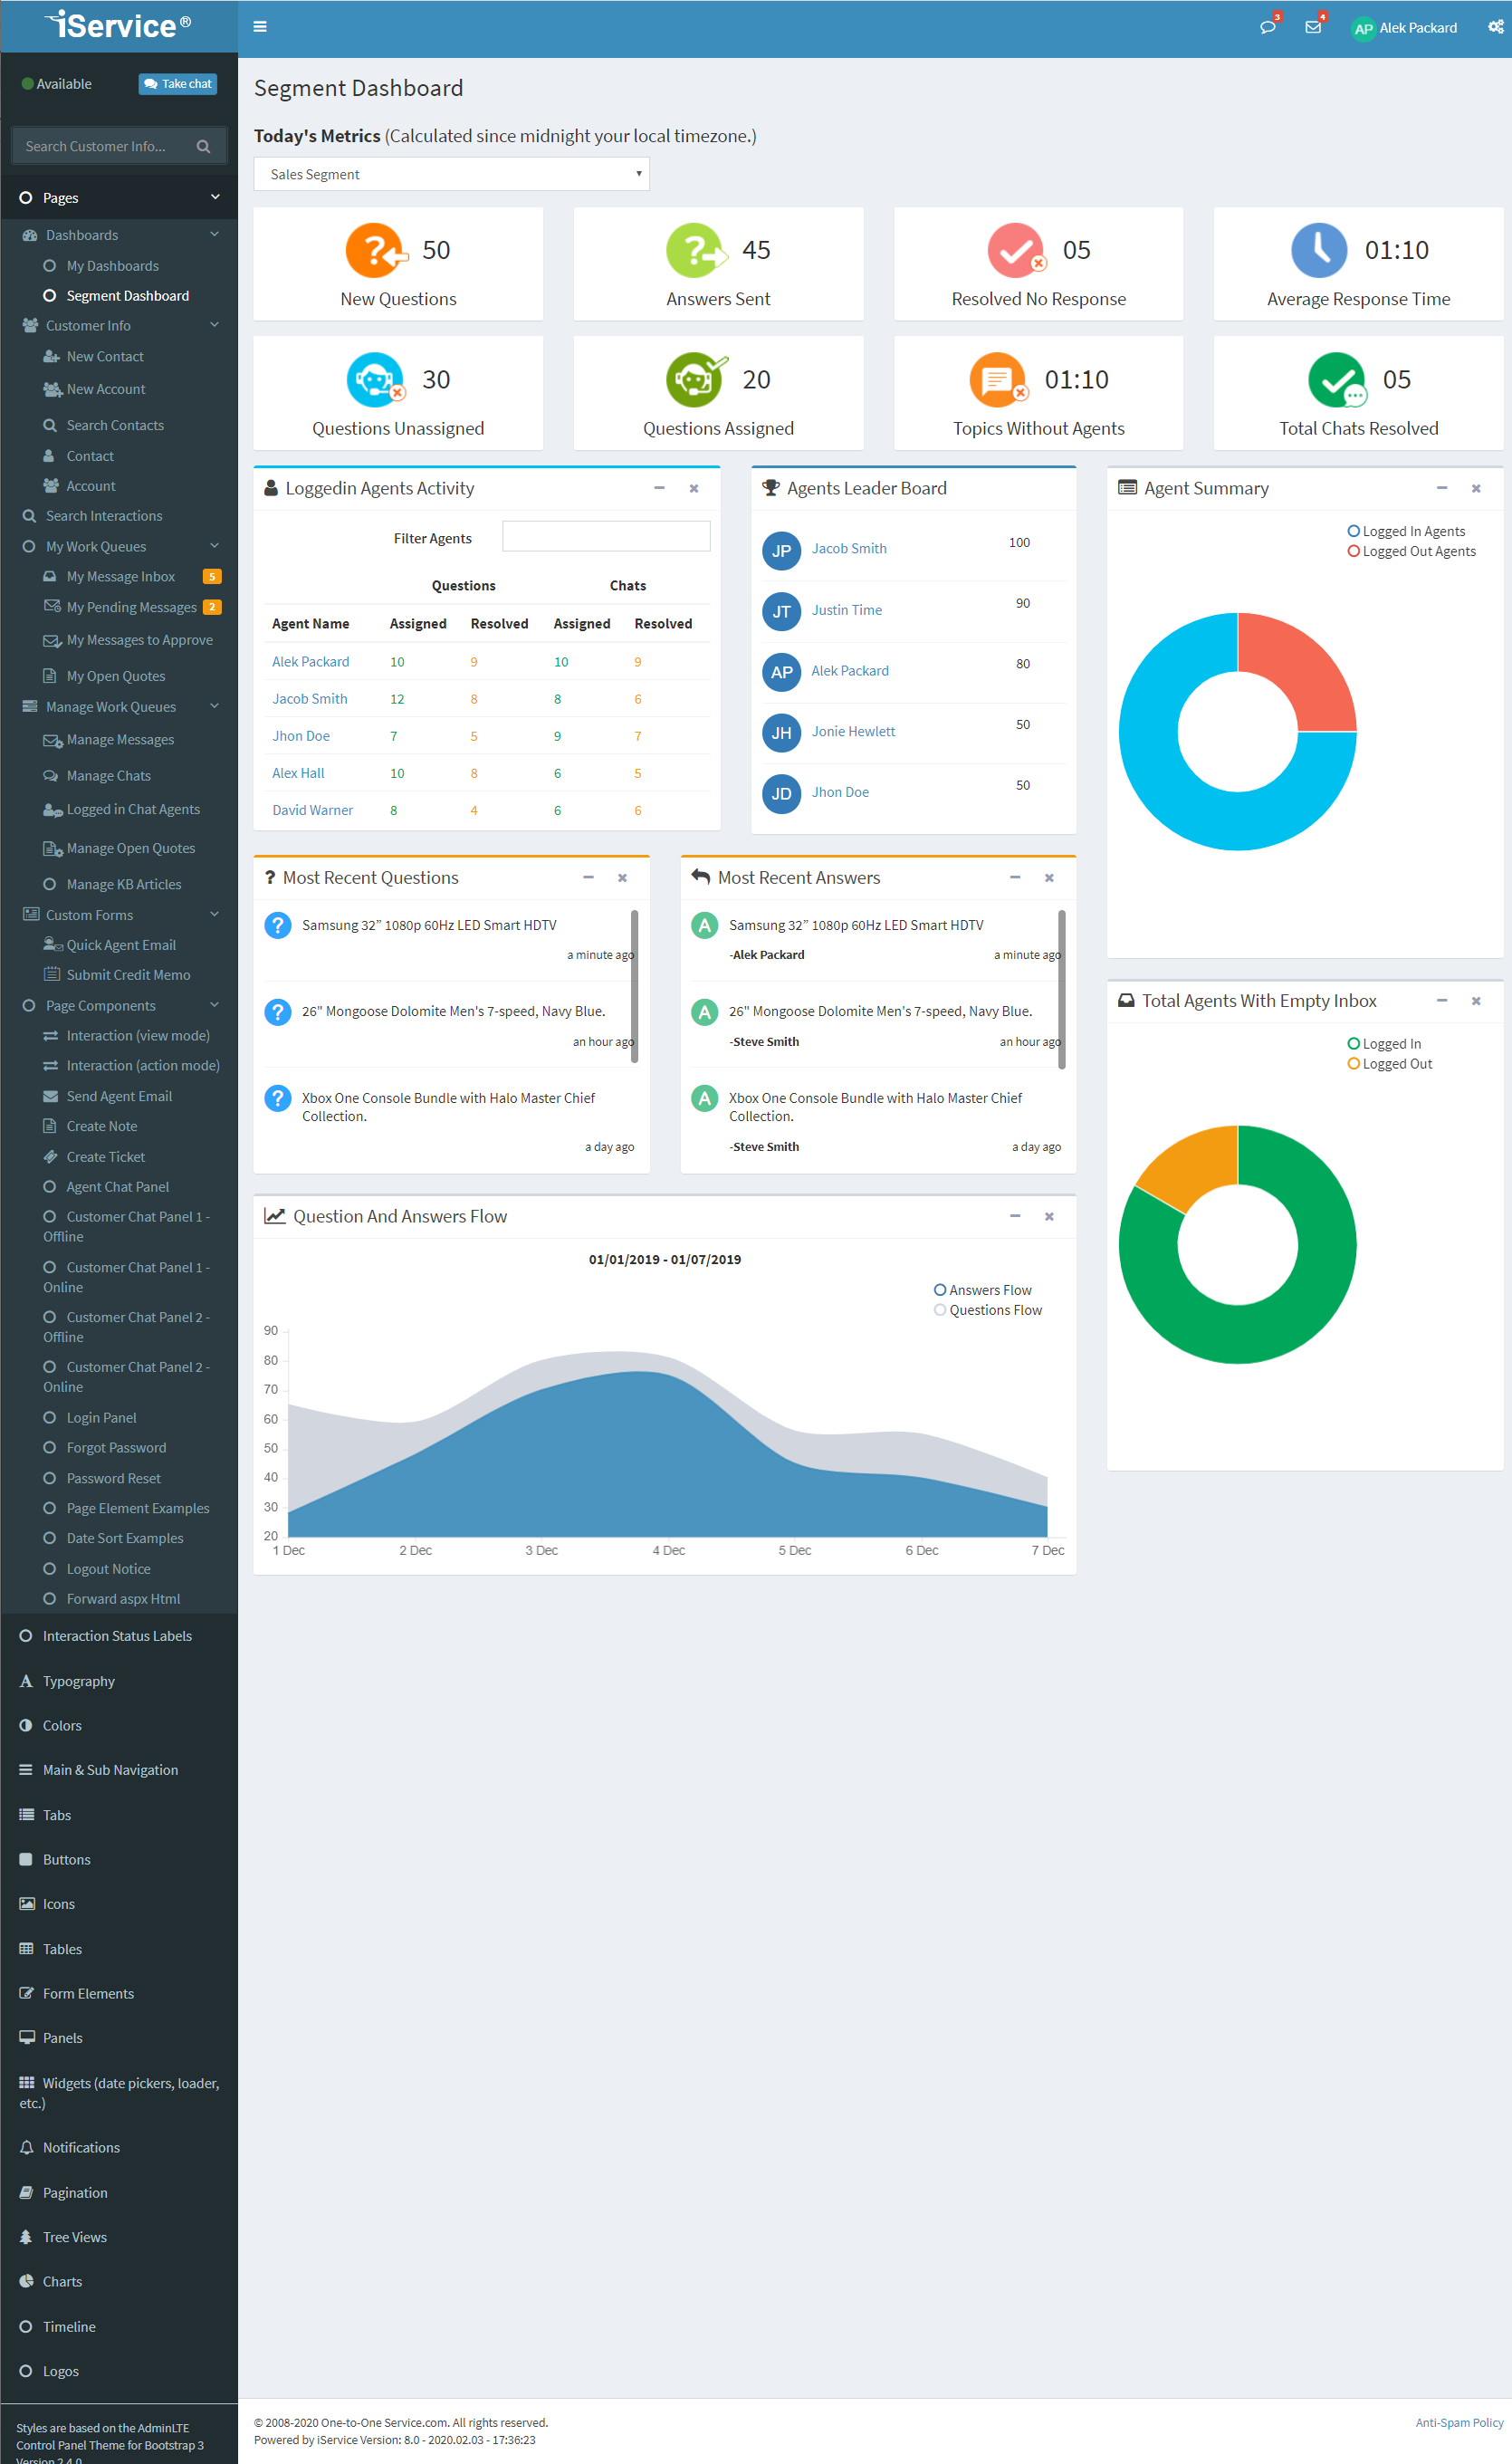The height and width of the screenshot is (2464, 1512).
Task: Click the Questions Assigned agent icon
Action: tap(696, 379)
